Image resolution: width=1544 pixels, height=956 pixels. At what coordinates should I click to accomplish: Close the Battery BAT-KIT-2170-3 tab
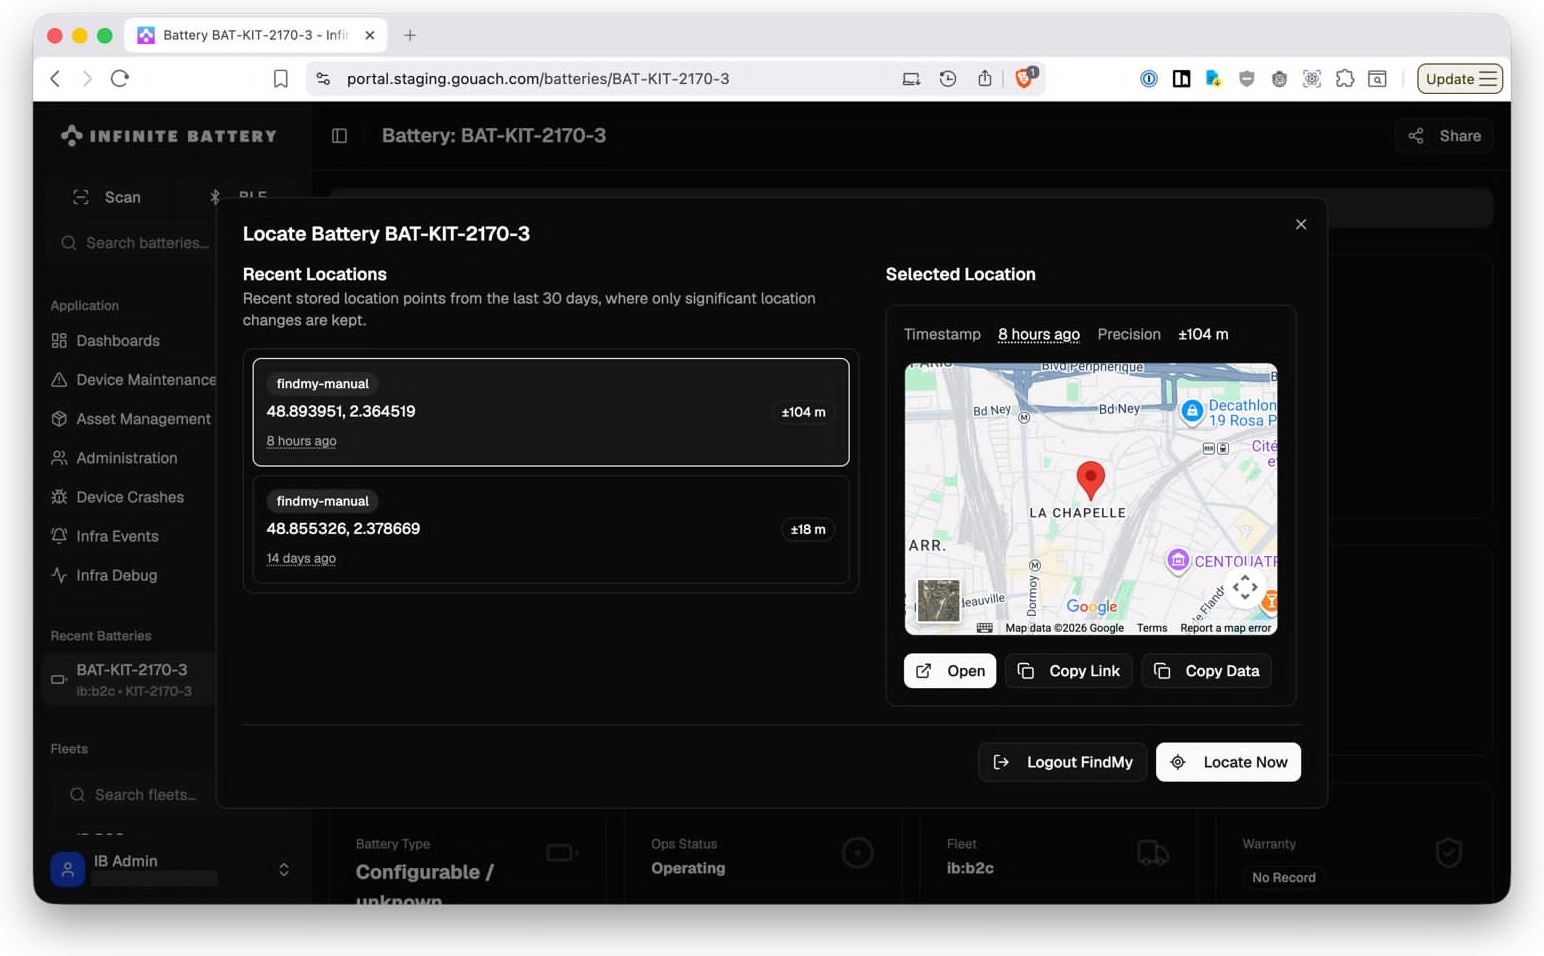click(x=370, y=35)
